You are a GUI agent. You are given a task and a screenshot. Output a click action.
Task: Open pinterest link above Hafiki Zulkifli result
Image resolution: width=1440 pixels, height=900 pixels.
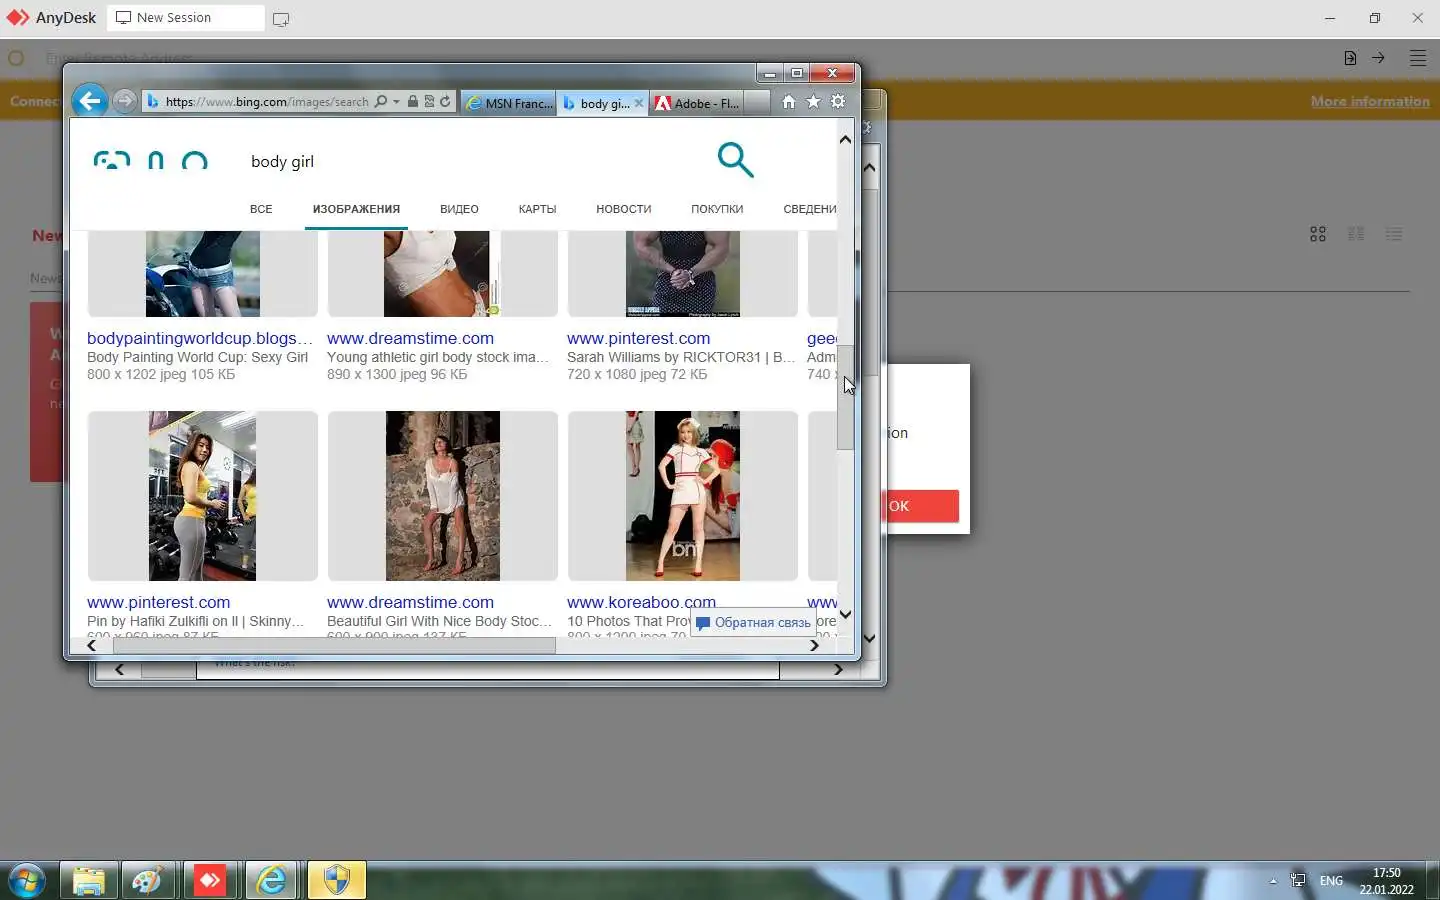[x=158, y=602]
